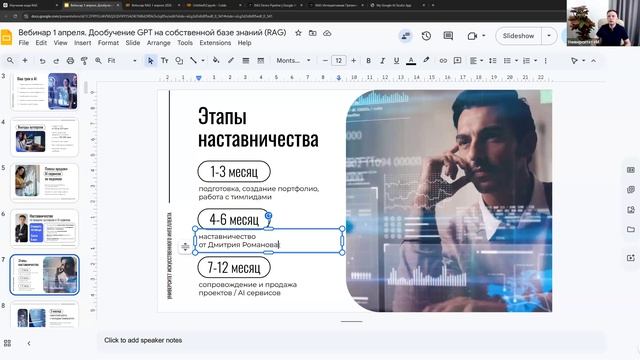The height and width of the screenshot is (360, 640).
Task: Toggle bold formatting
Action: point(368,60)
